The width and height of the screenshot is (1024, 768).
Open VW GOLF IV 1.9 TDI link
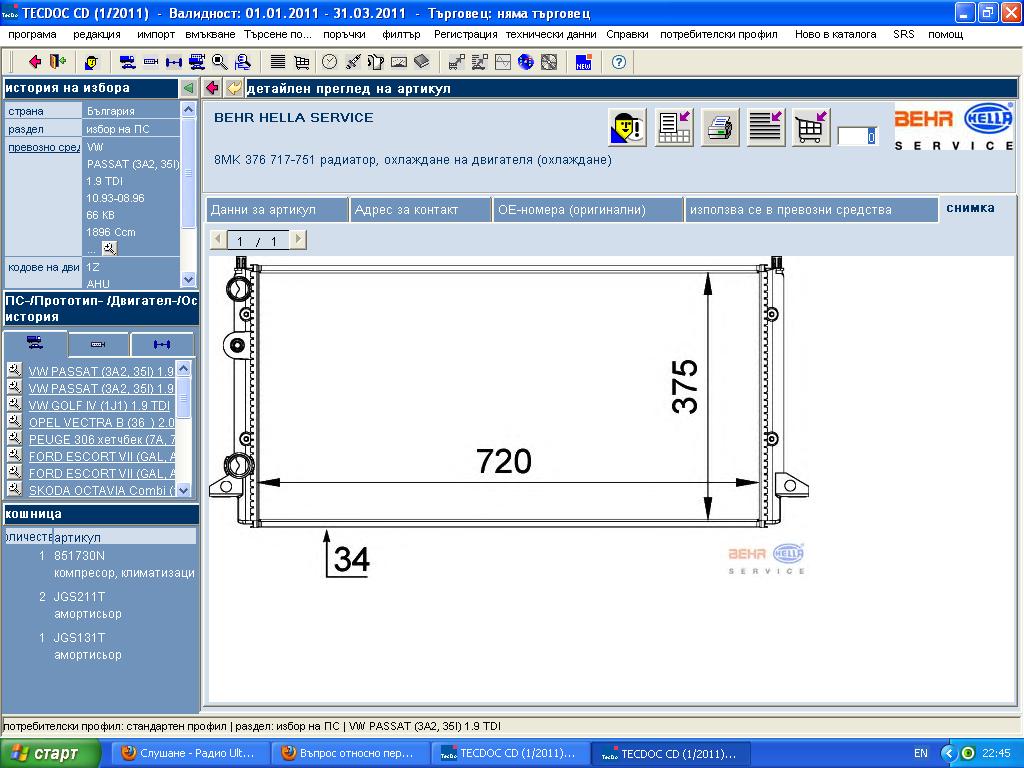click(99, 405)
